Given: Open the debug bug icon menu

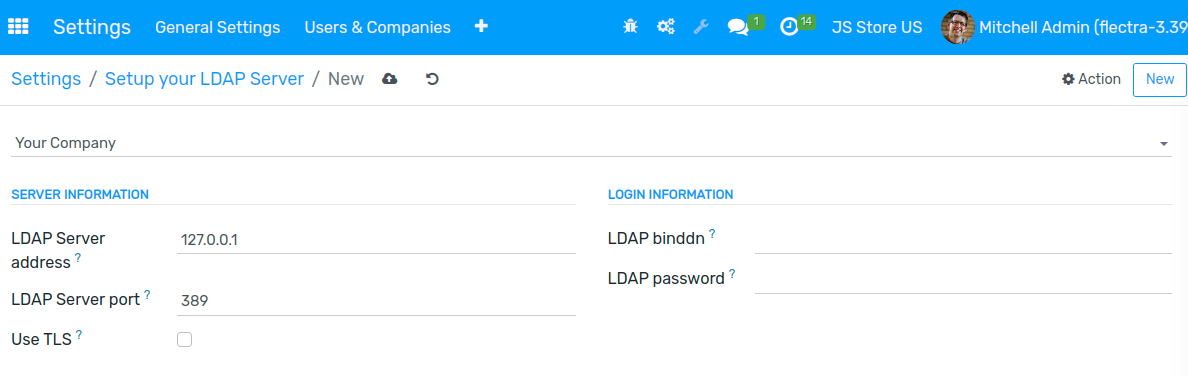Looking at the screenshot, I should coord(630,27).
